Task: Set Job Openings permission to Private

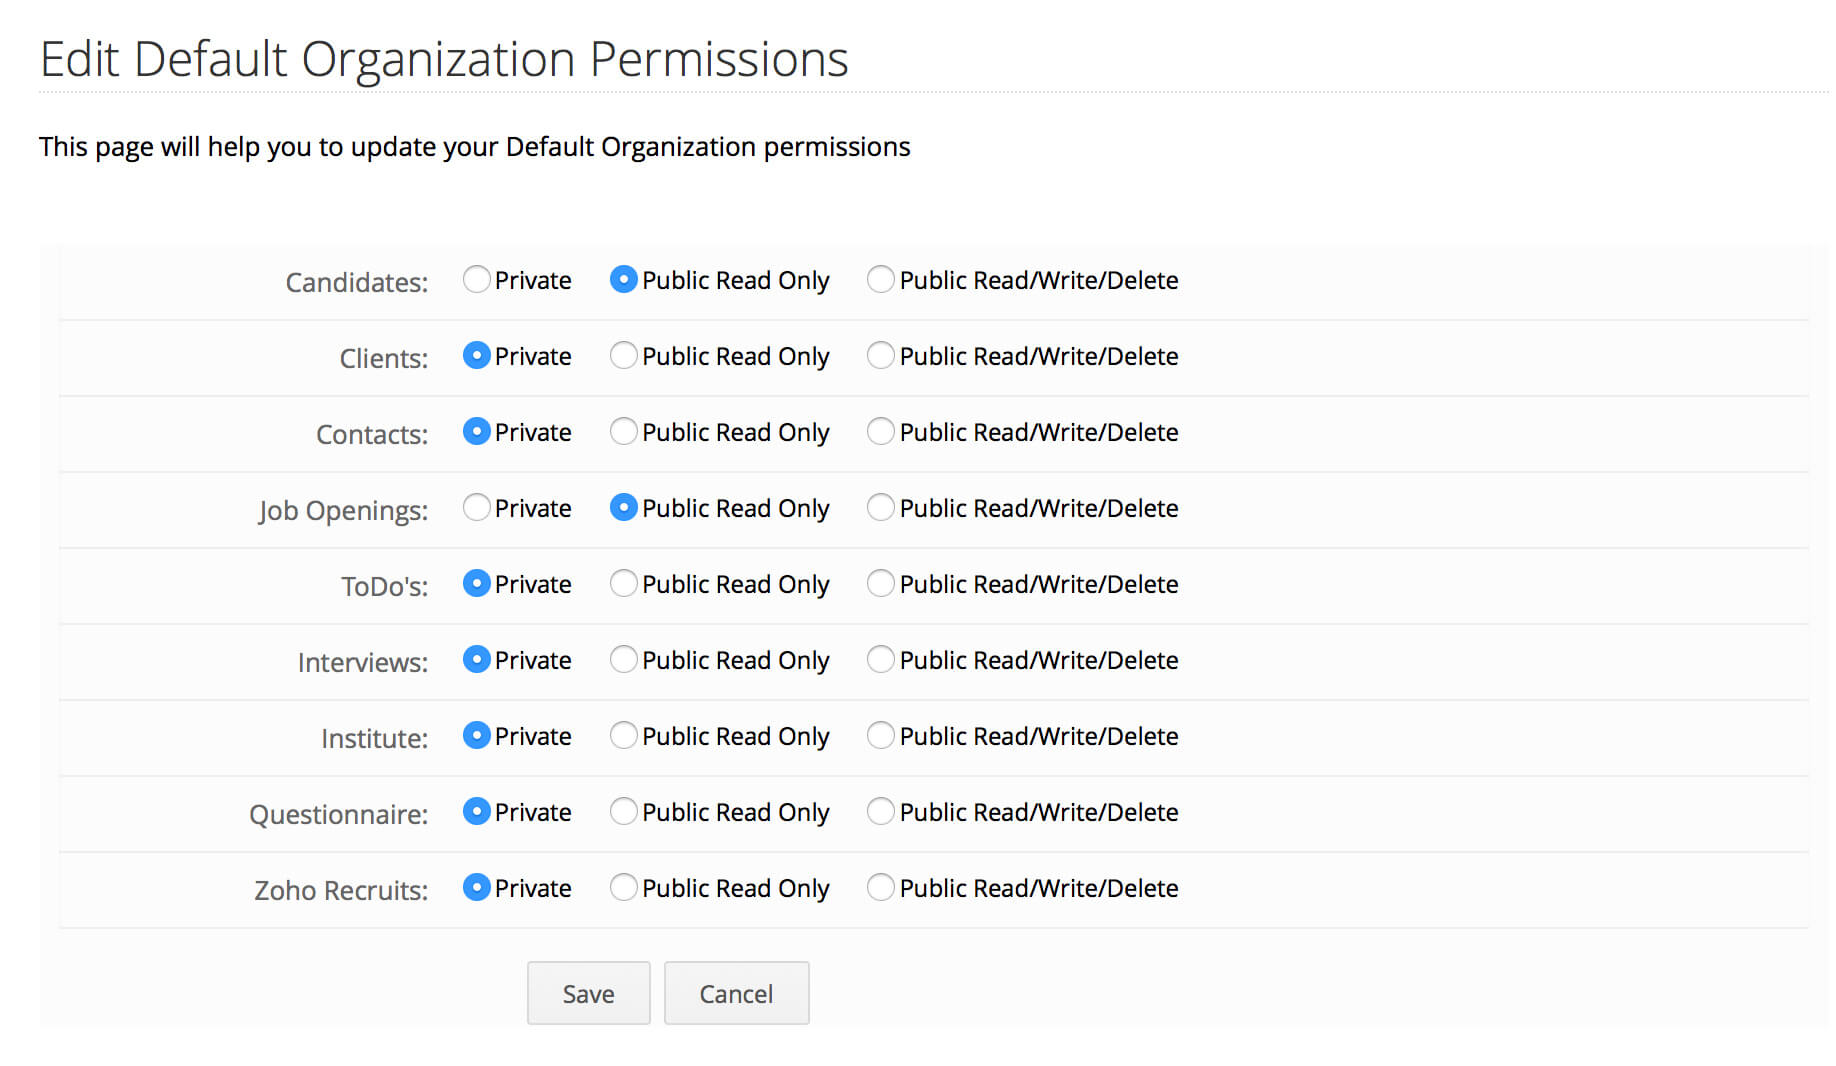Action: (477, 508)
